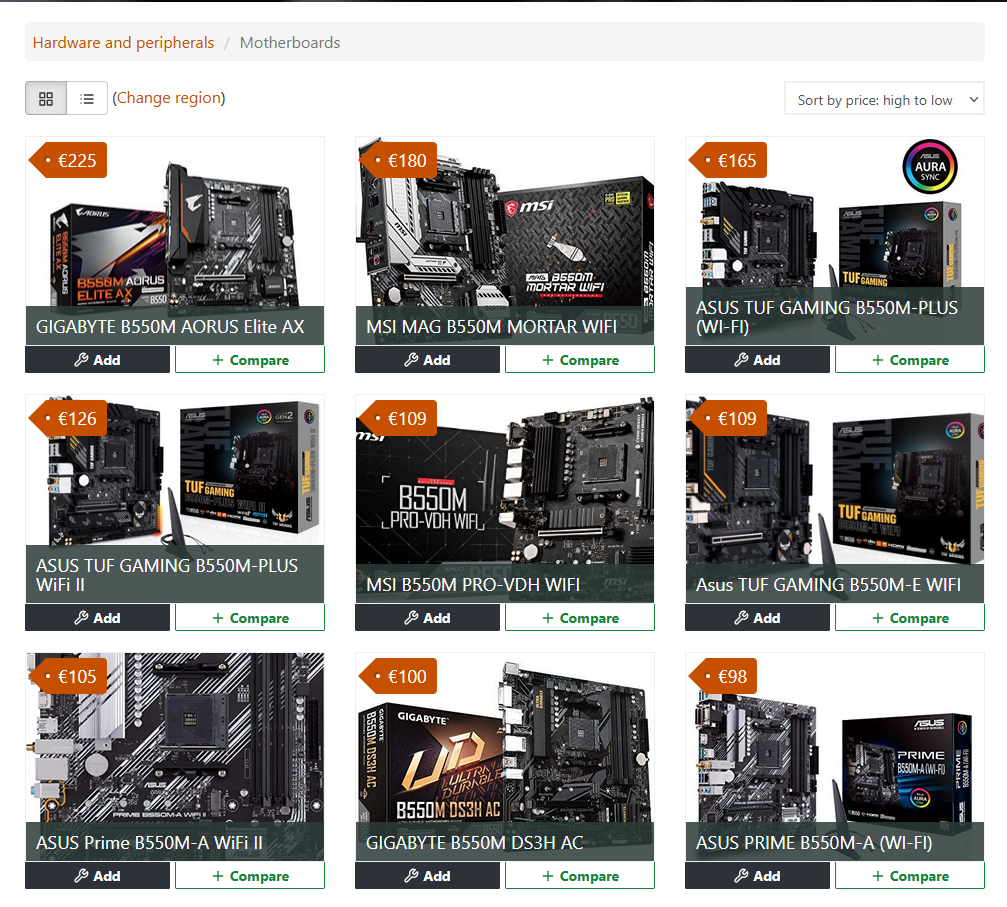Add MSI B550M PRO-VDH WIFI

428,618
